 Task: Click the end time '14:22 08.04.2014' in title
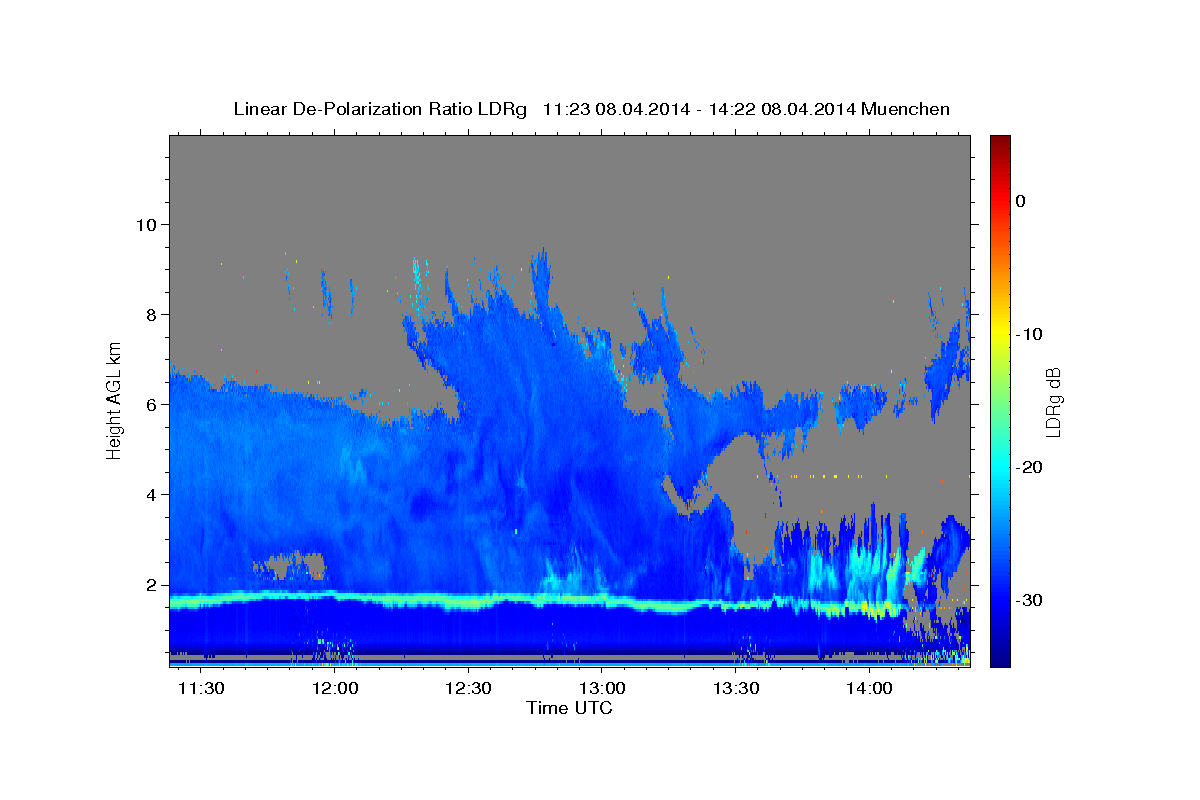coord(782,109)
